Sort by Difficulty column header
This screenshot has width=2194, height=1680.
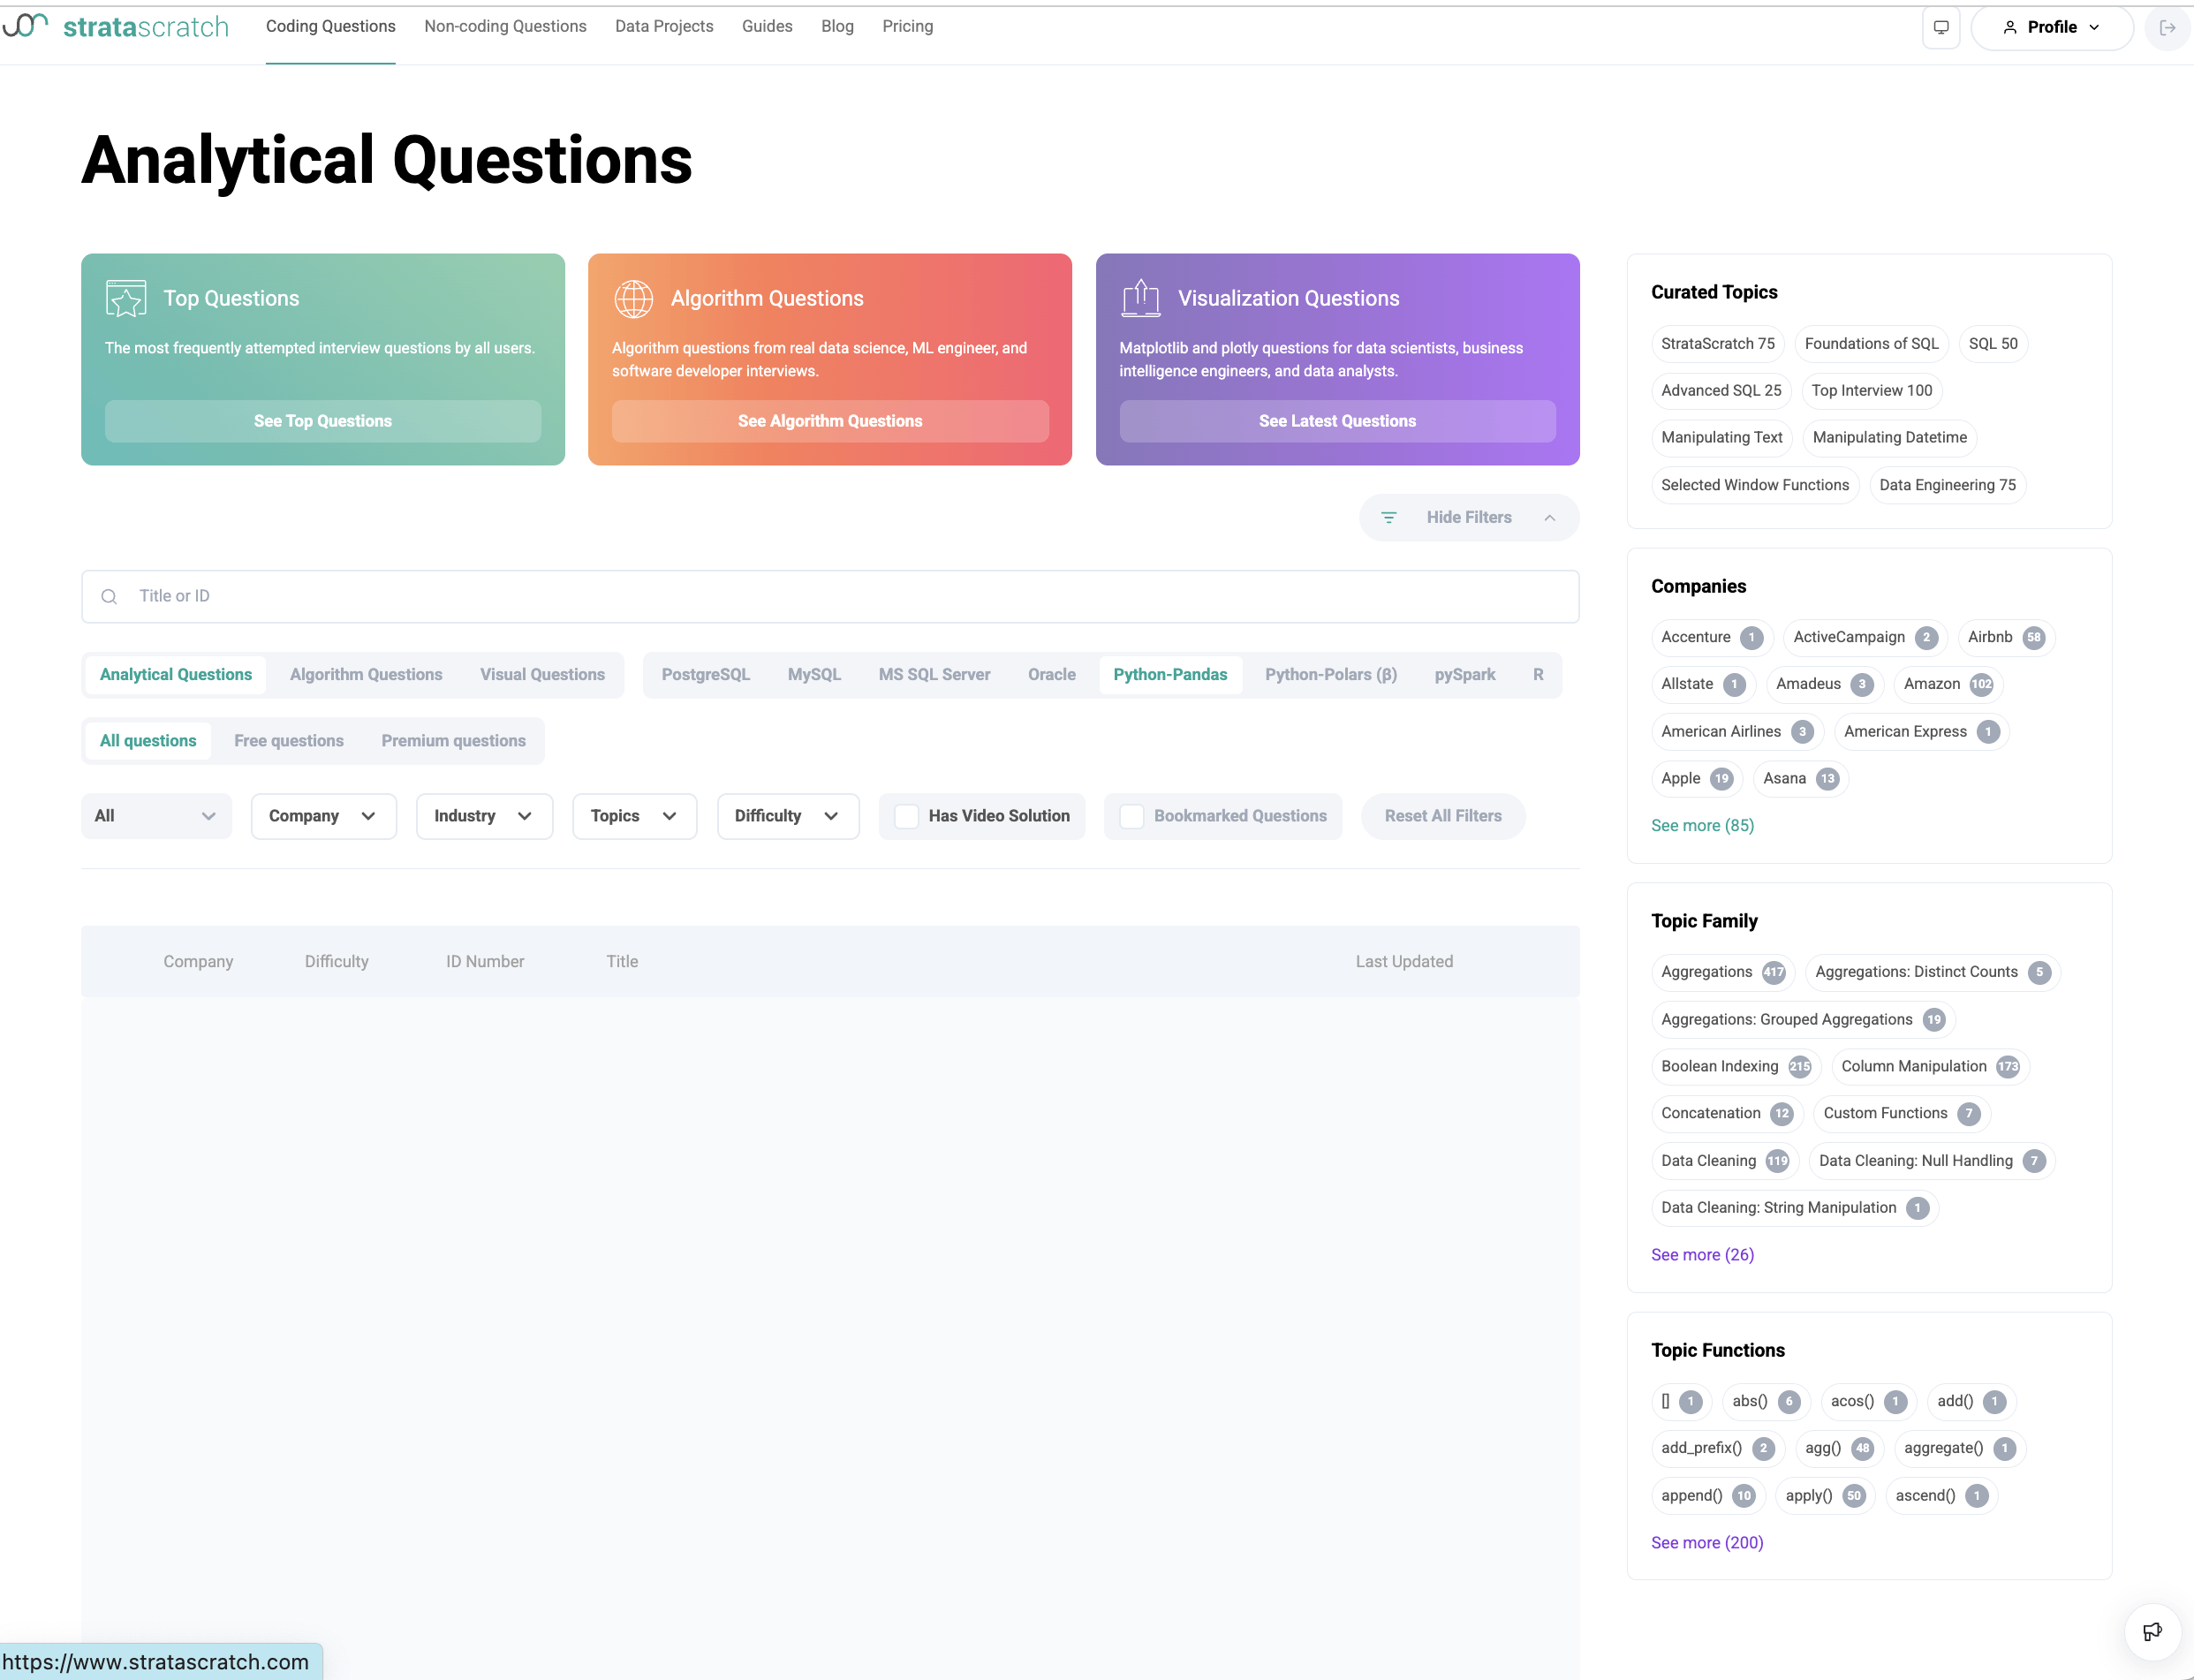coord(336,961)
